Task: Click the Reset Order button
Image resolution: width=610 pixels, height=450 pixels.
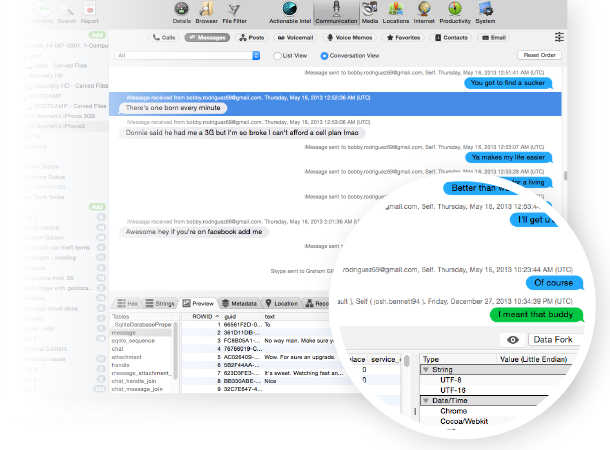Action: 539,55
